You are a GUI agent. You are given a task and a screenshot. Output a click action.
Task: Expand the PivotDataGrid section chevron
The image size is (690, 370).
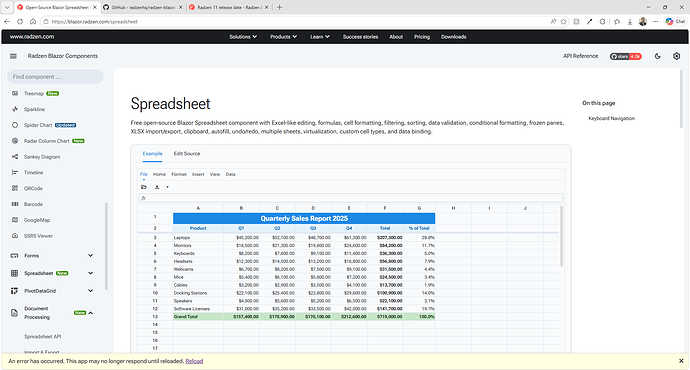coord(90,291)
